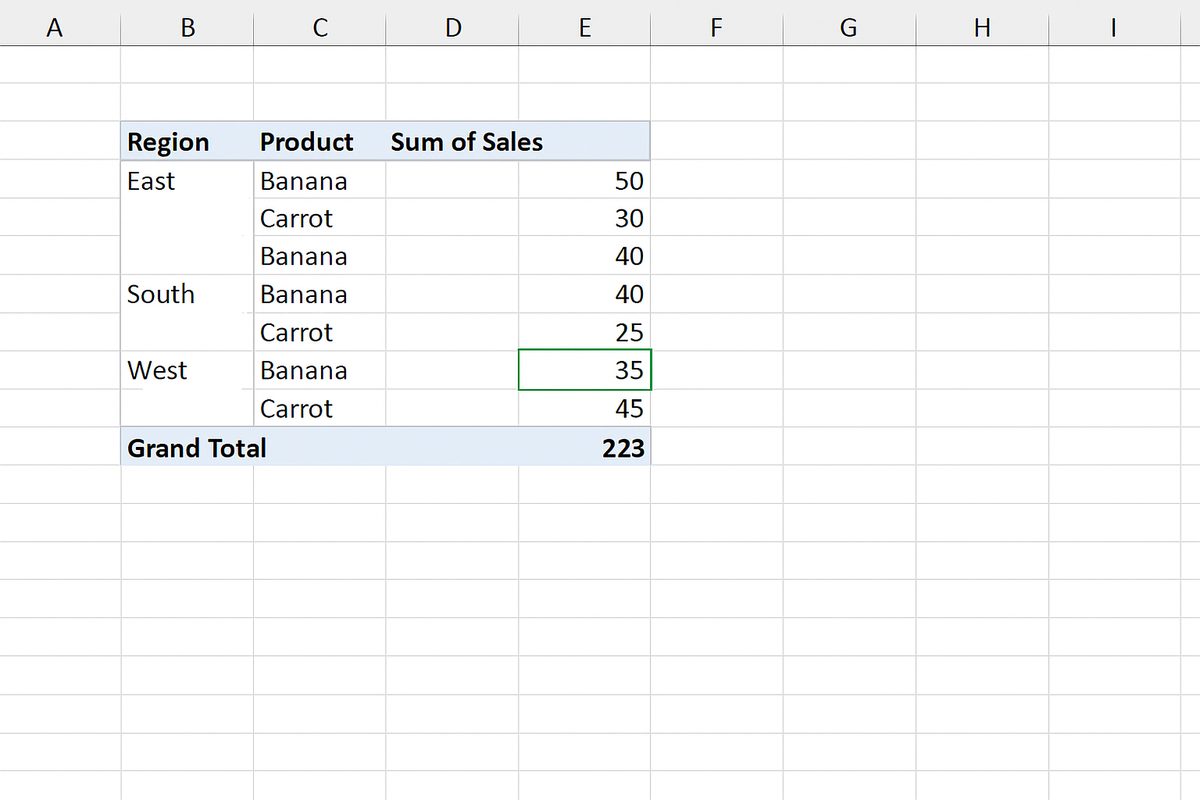Select the Banana cell in West row
Image resolution: width=1200 pixels, height=800 pixels.
point(319,370)
